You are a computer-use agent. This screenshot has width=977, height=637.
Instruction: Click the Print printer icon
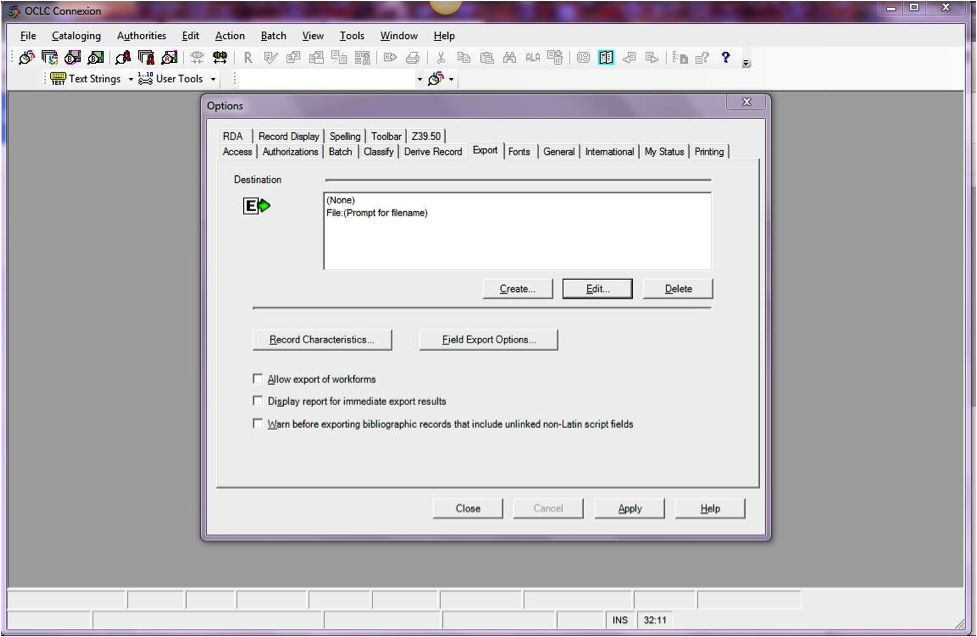(x=412, y=58)
